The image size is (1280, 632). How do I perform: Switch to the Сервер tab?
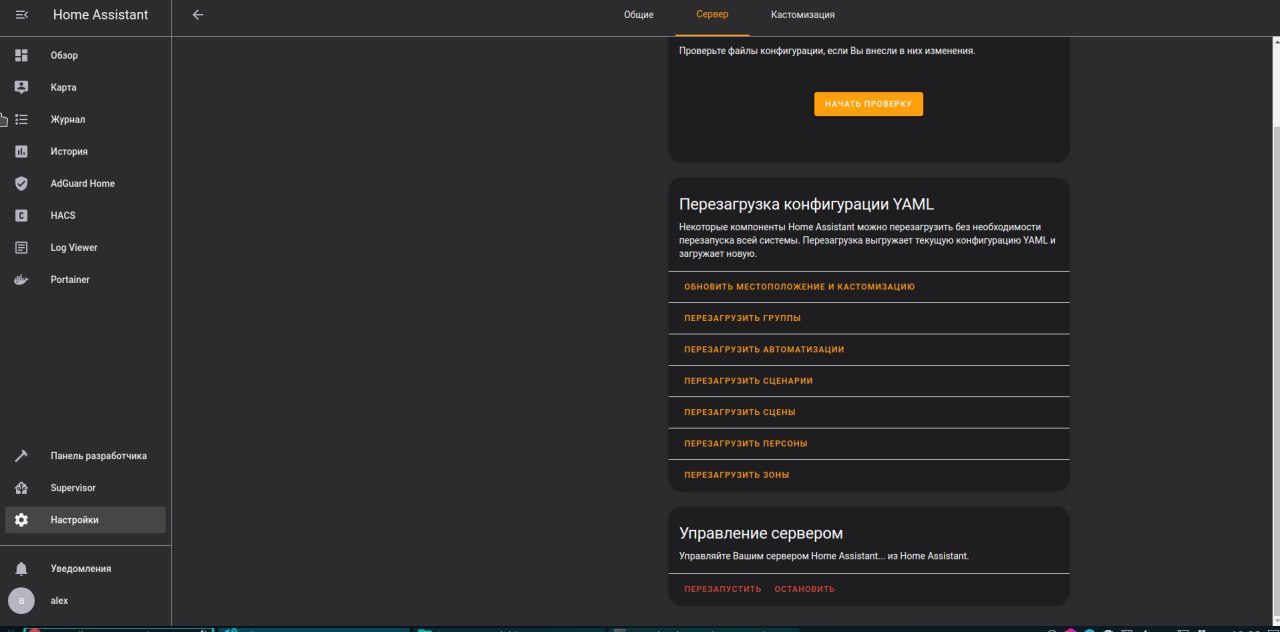(712, 15)
